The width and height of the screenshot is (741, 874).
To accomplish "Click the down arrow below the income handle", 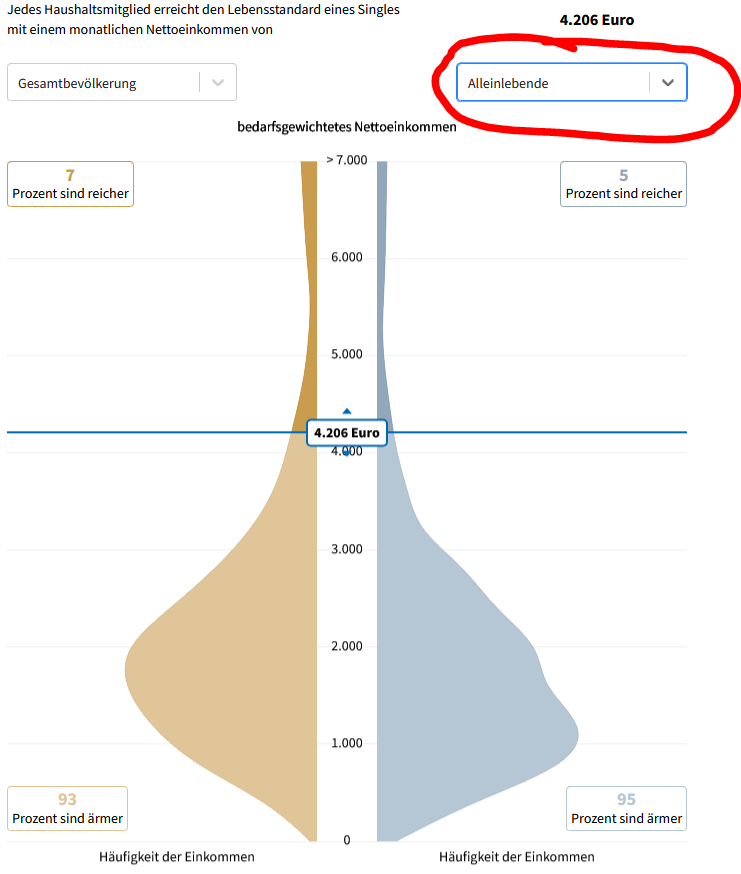I will tap(347, 453).
